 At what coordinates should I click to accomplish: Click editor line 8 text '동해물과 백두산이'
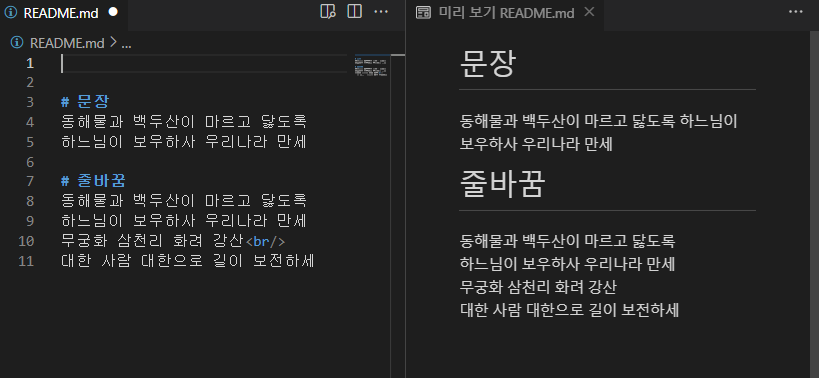[x=127, y=200]
